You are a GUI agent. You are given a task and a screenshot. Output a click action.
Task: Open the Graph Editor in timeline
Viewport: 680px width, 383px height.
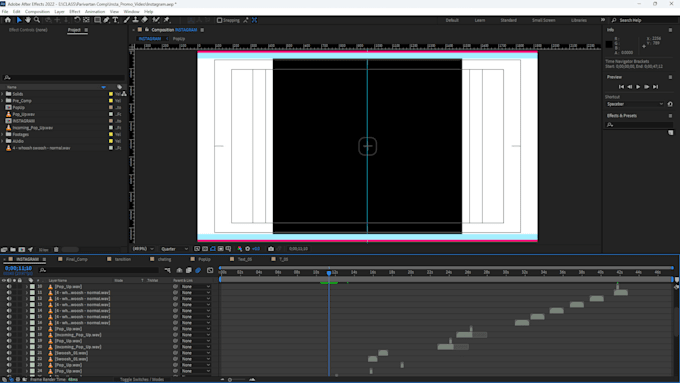click(x=210, y=270)
